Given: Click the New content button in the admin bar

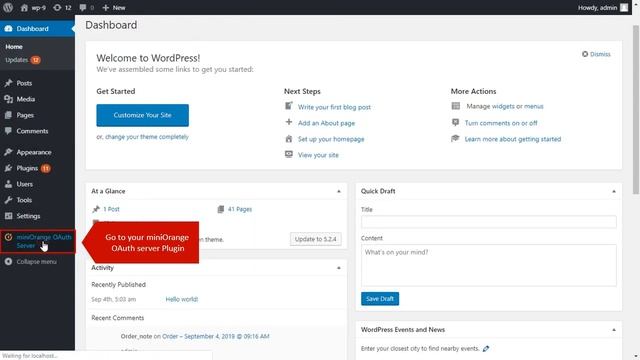Looking at the screenshot, I should 114,7.
